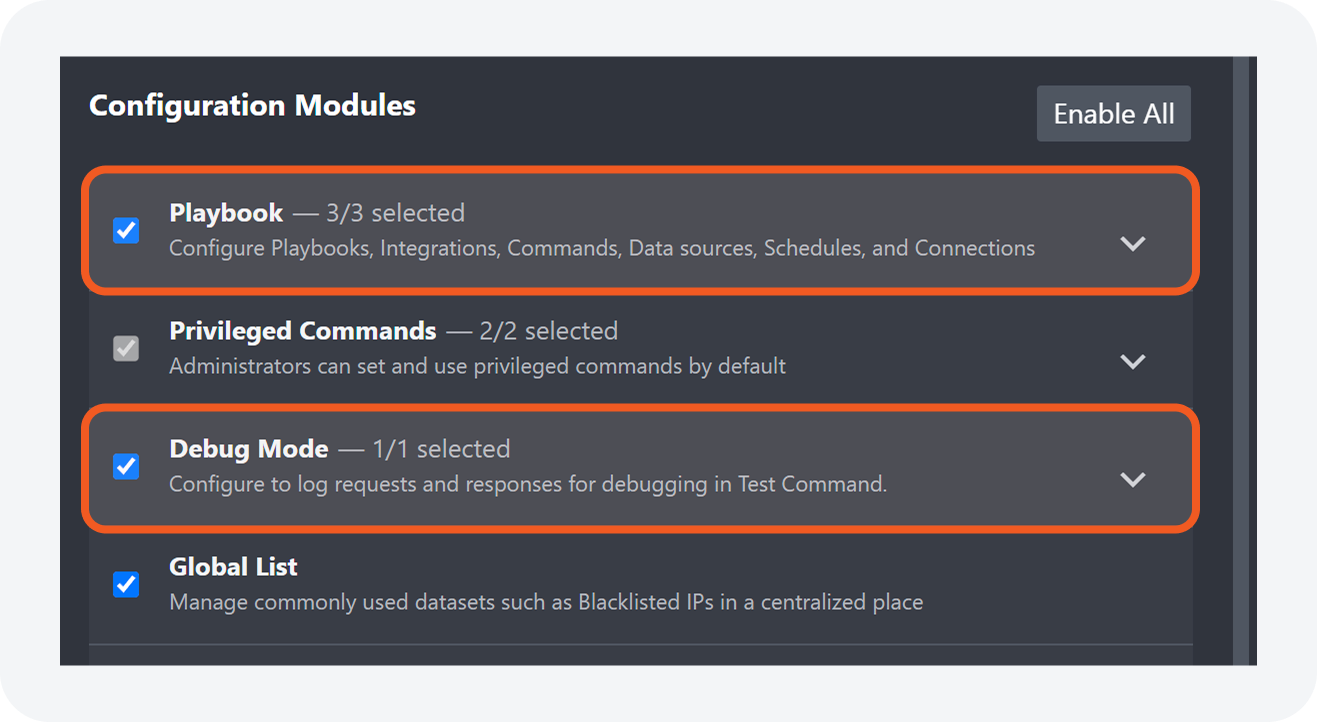Select the Global List title
Screen dimensions: 1317x722
(233, 567)
